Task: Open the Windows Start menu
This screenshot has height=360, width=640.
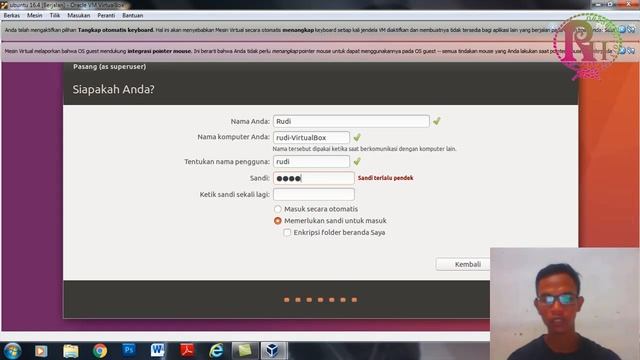Action: (x=12, y=351)
